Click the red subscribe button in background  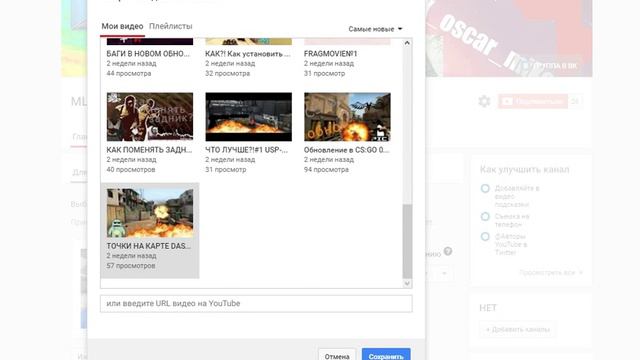pyautogui.click(x=533, y=101)
